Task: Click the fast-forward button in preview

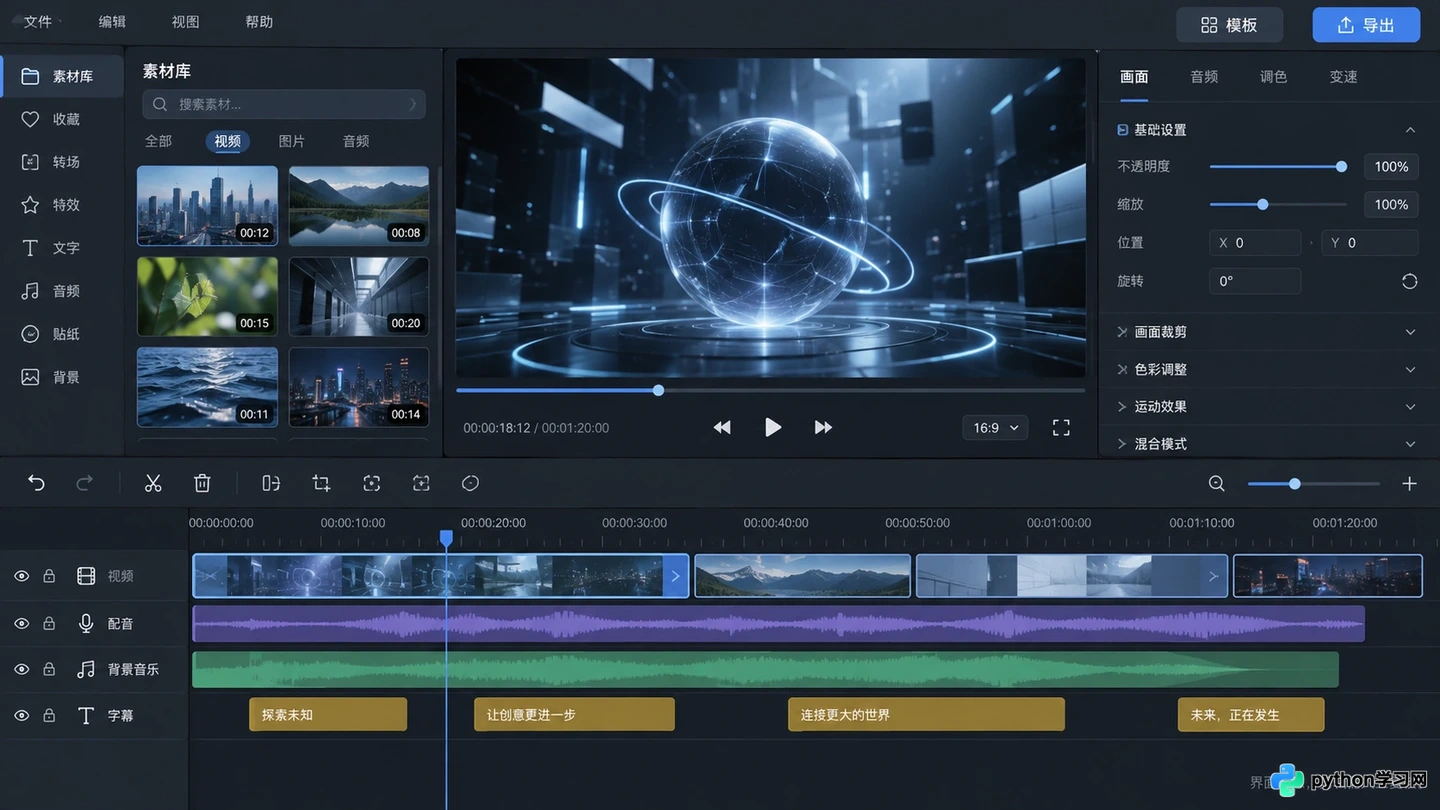Action: point(823,428)
